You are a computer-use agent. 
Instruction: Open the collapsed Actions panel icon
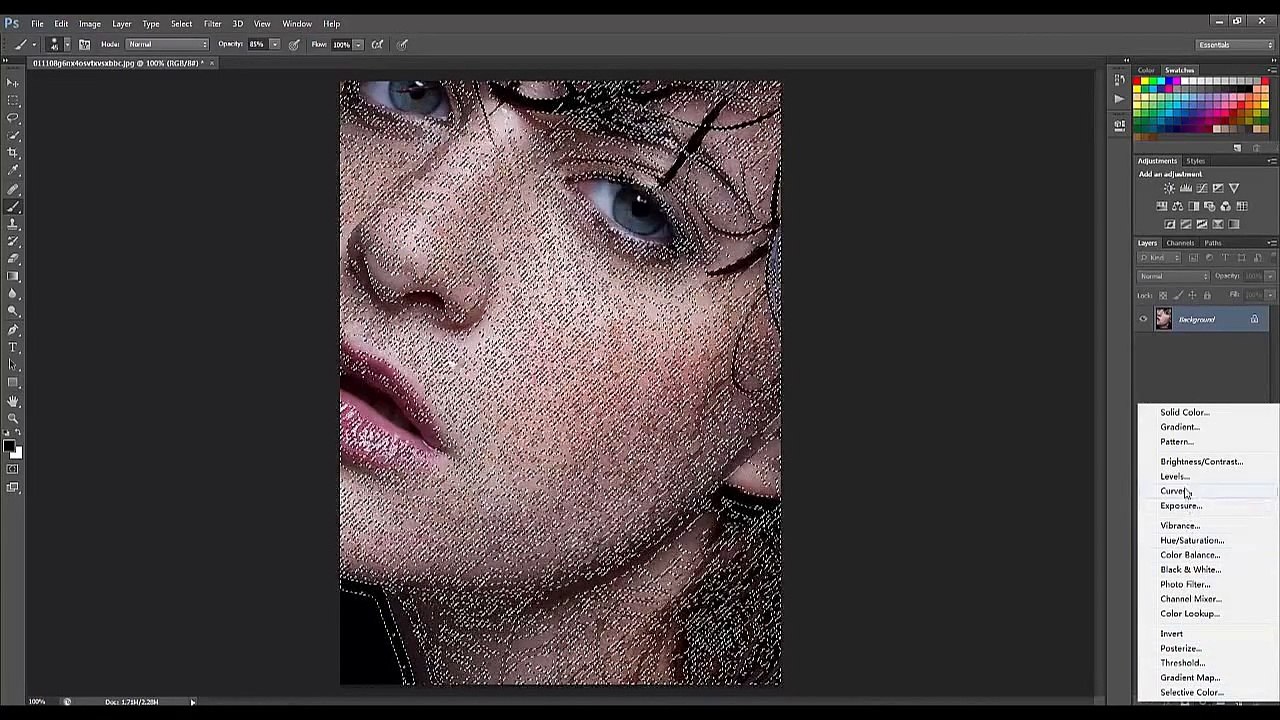[1119, 99]
